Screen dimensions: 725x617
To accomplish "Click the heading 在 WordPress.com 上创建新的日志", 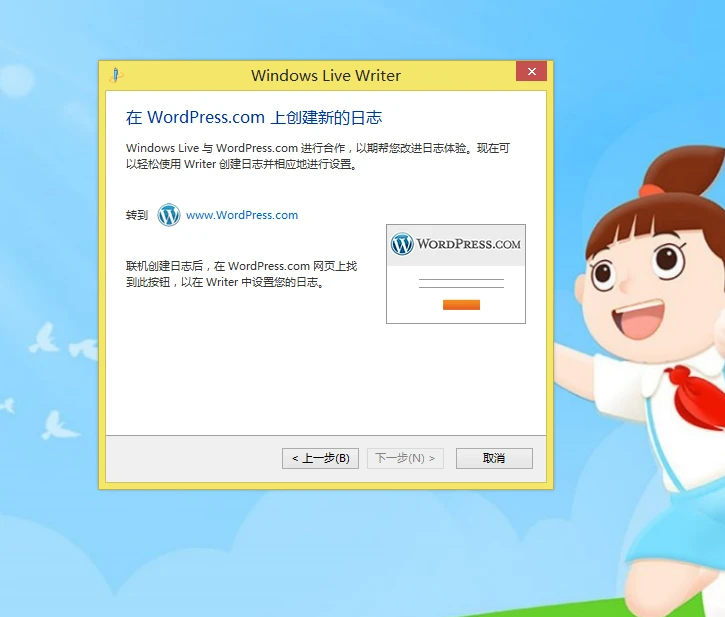I will click(x=254, y=117).
